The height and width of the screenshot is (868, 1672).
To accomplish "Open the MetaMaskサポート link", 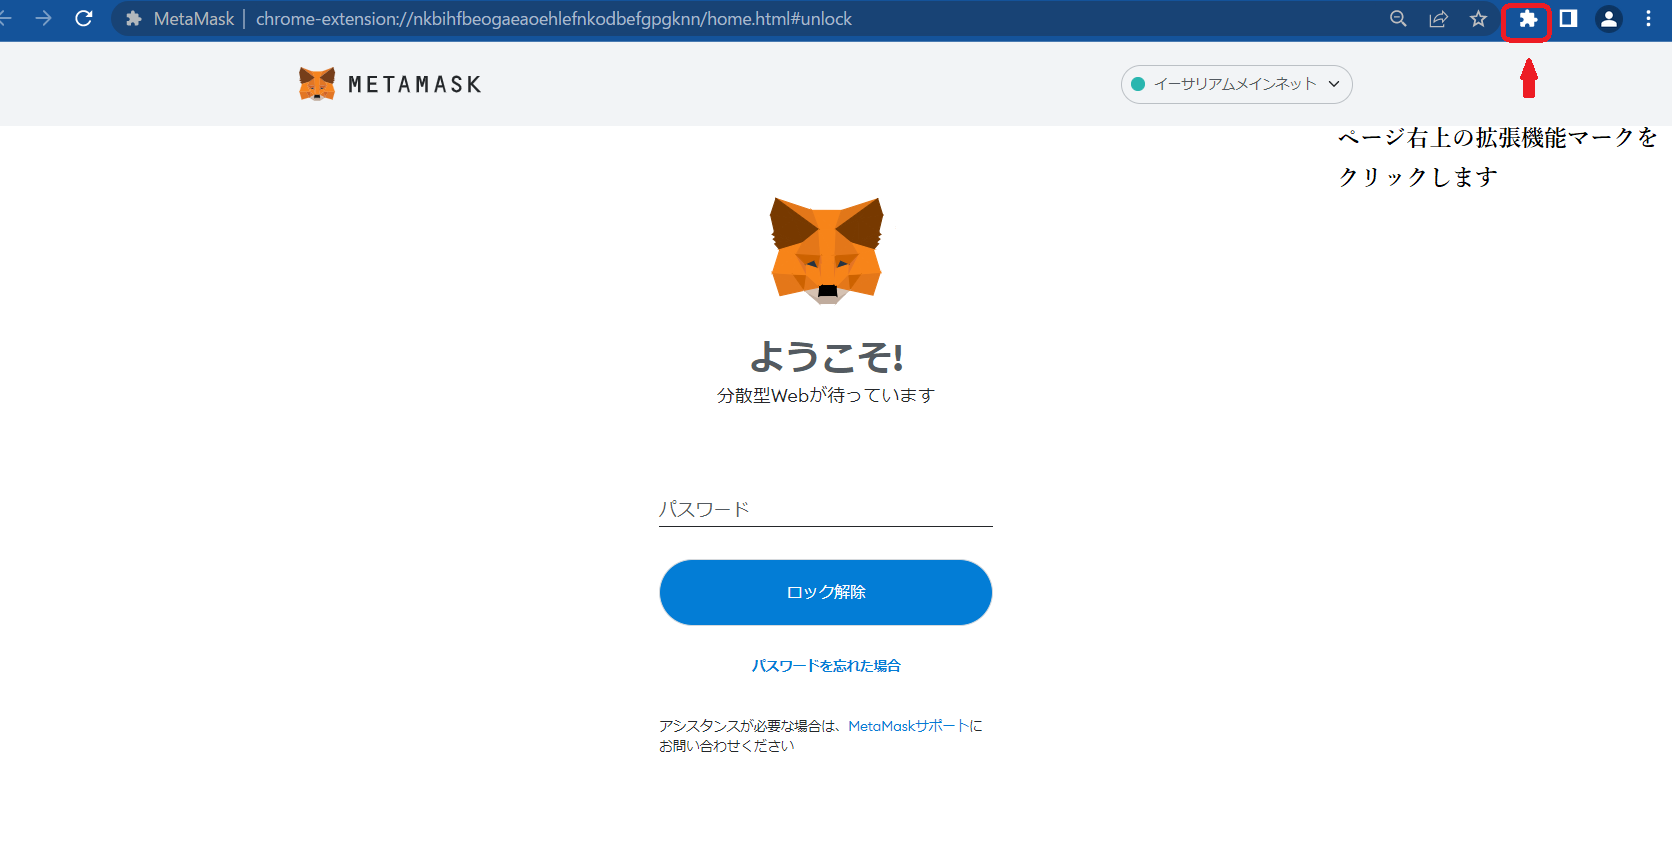I will pos(908,726).
